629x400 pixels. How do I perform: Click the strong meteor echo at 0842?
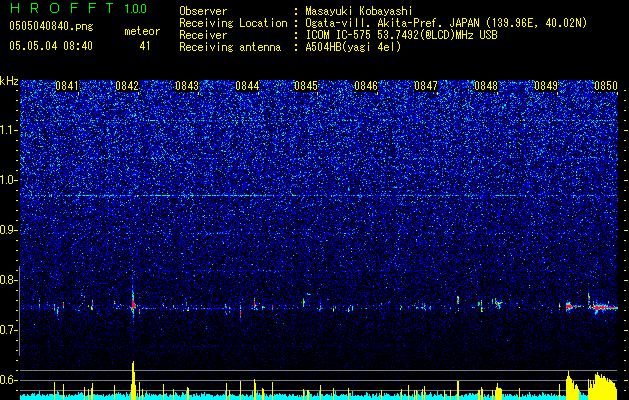pos(133,304)
